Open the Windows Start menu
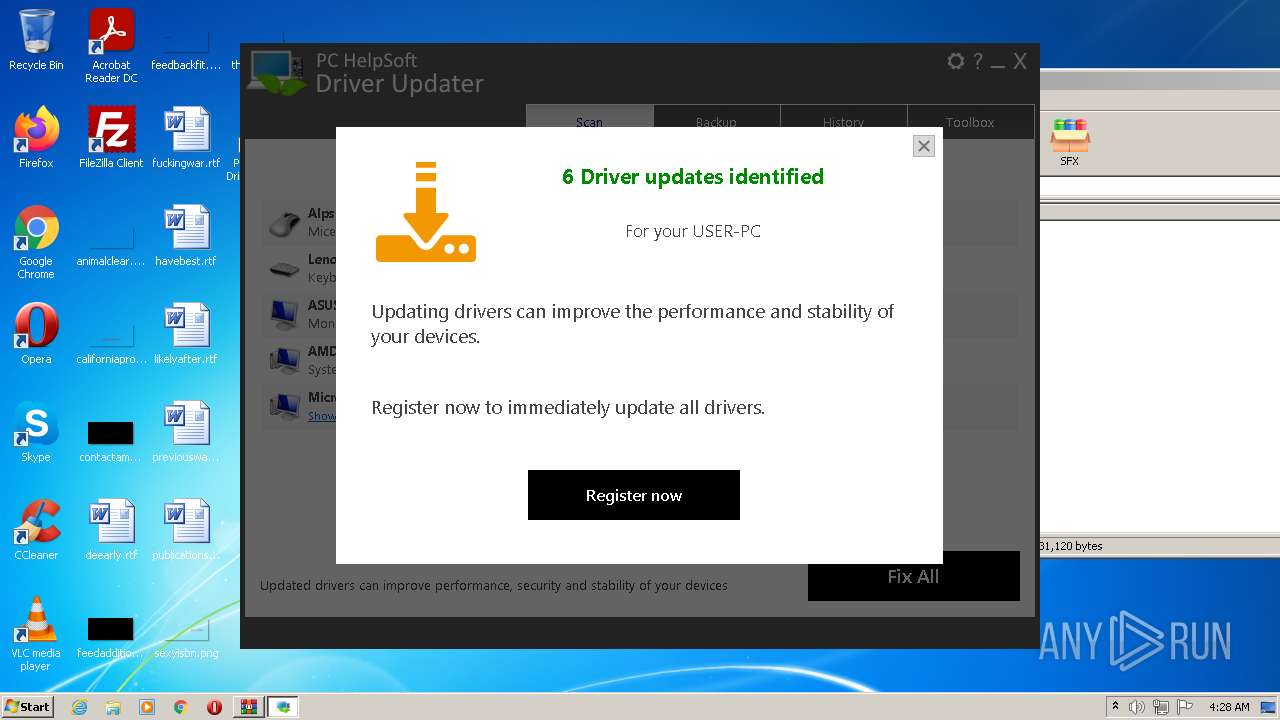The width and height of the screenshot is (1280, 720). [x=27, y=706]
